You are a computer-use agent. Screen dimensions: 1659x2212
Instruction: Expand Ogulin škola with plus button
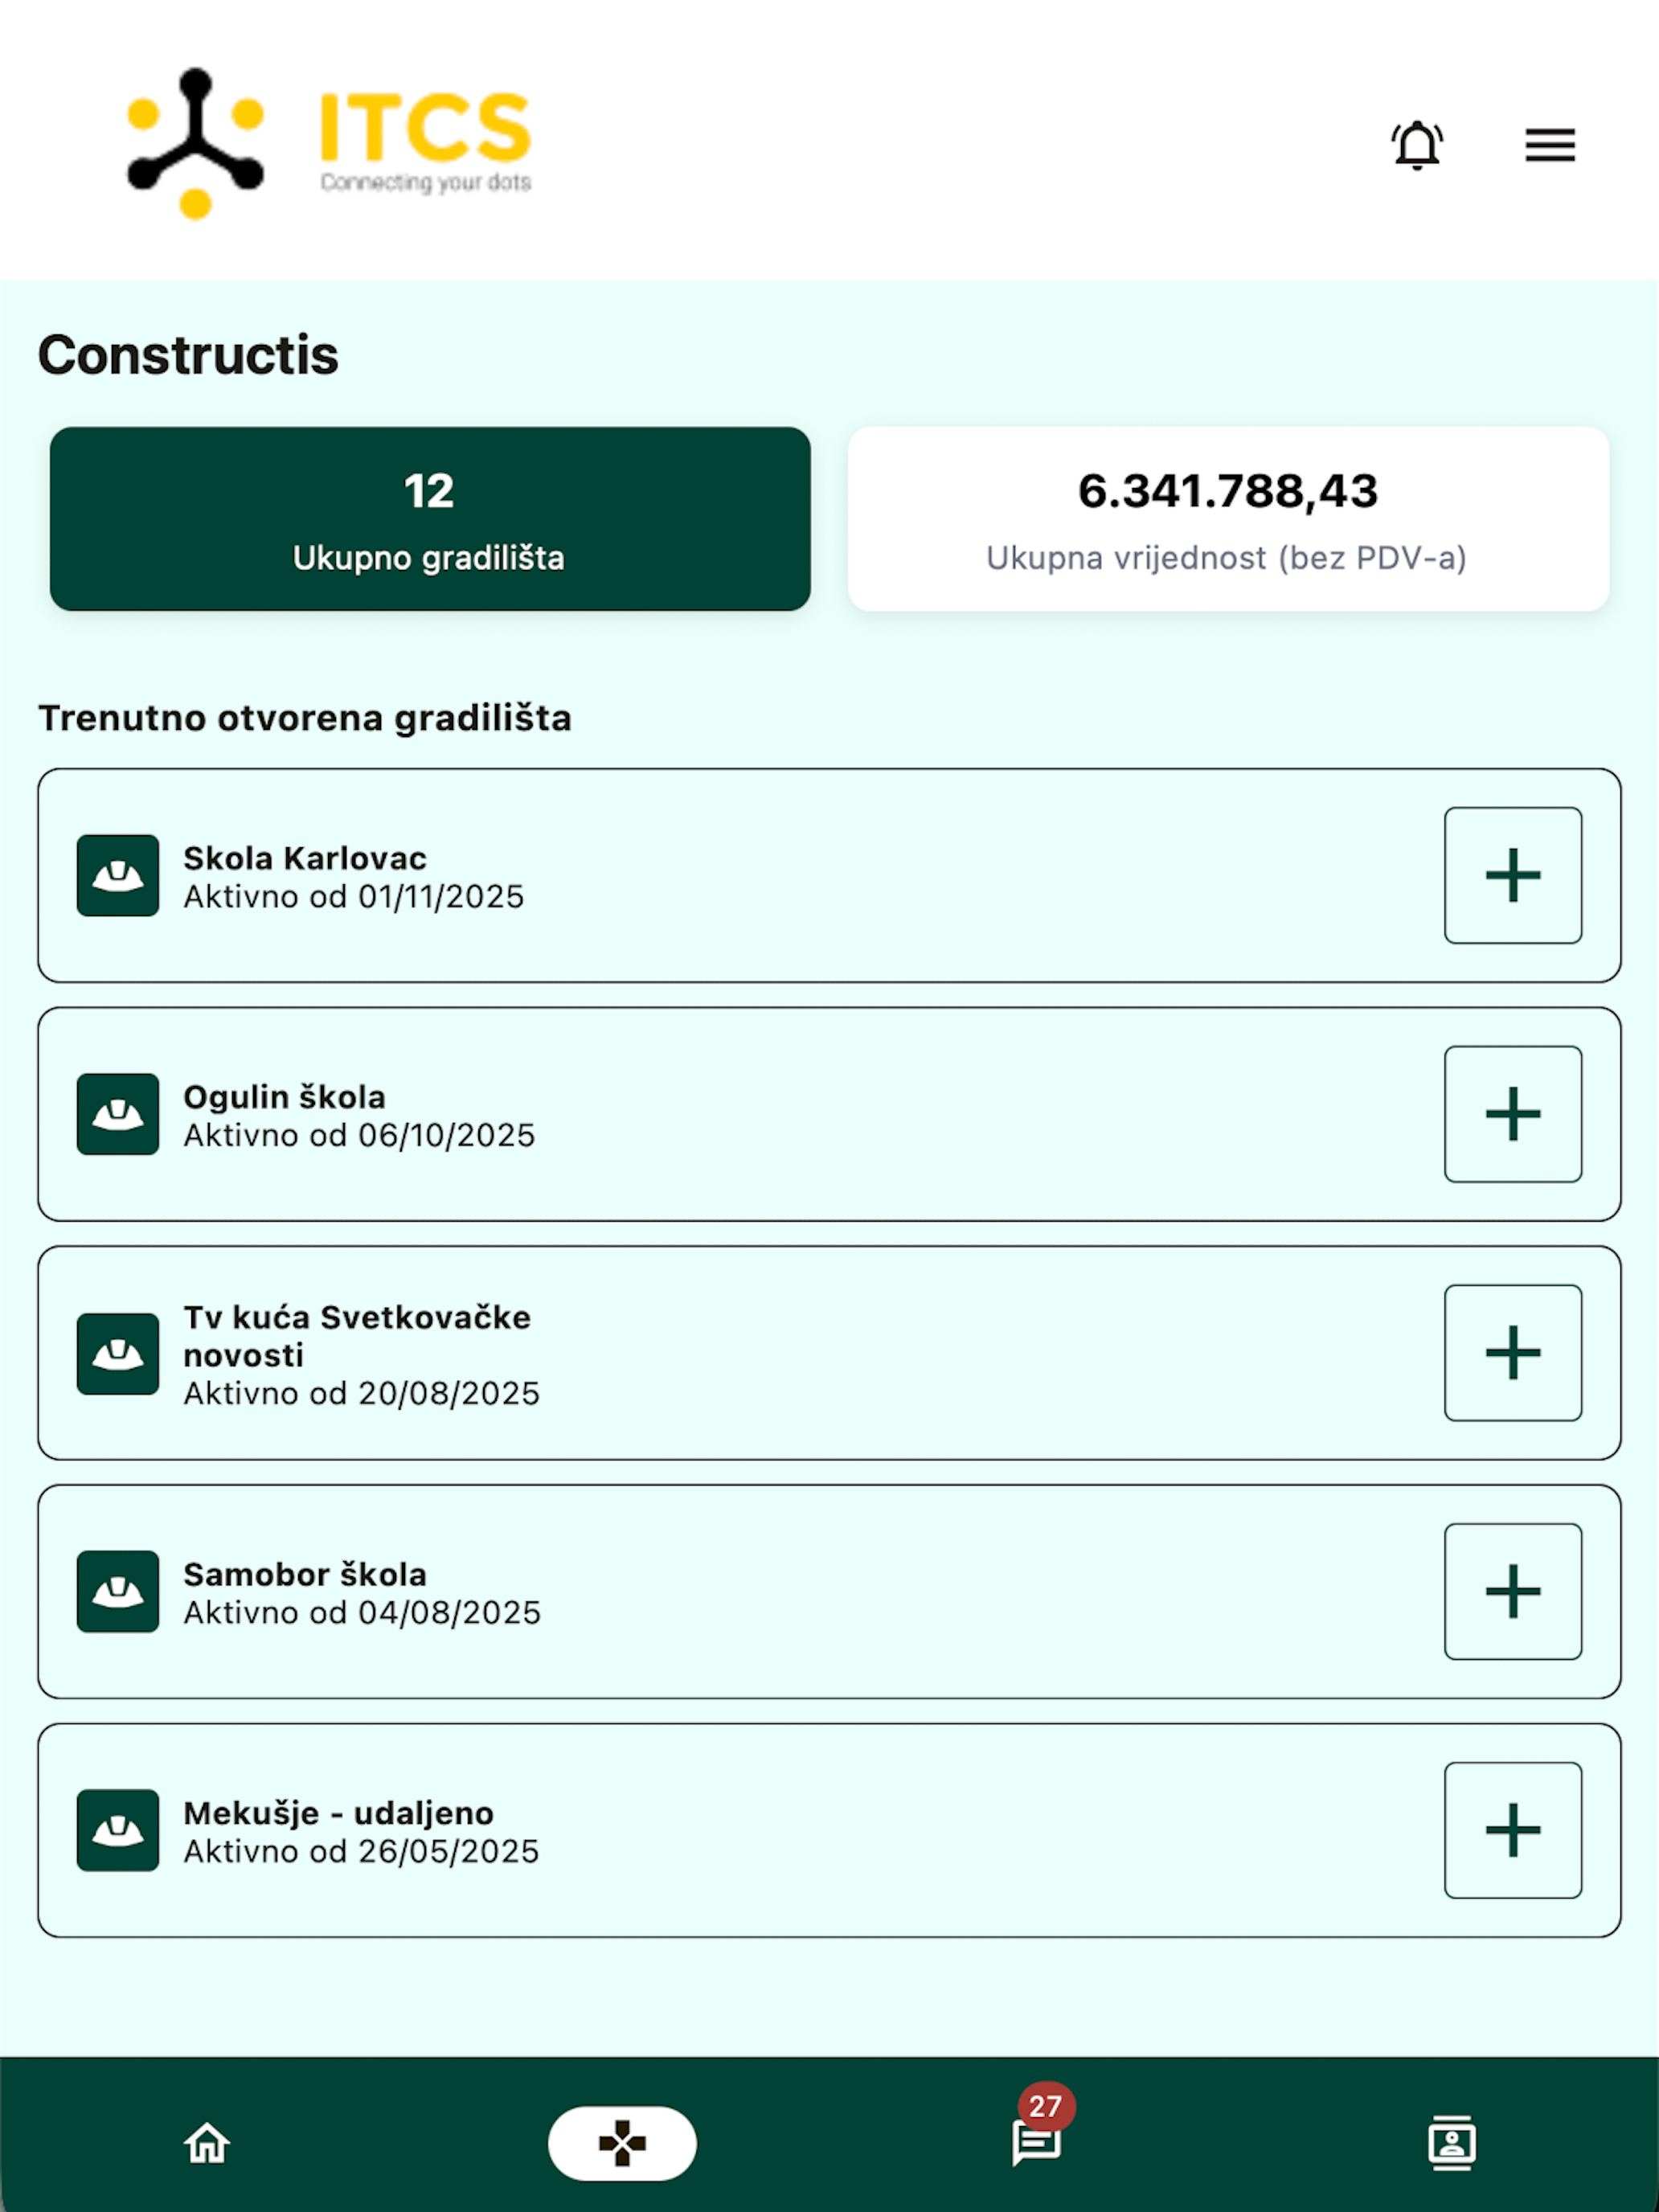click(x=1513, y=1114)
